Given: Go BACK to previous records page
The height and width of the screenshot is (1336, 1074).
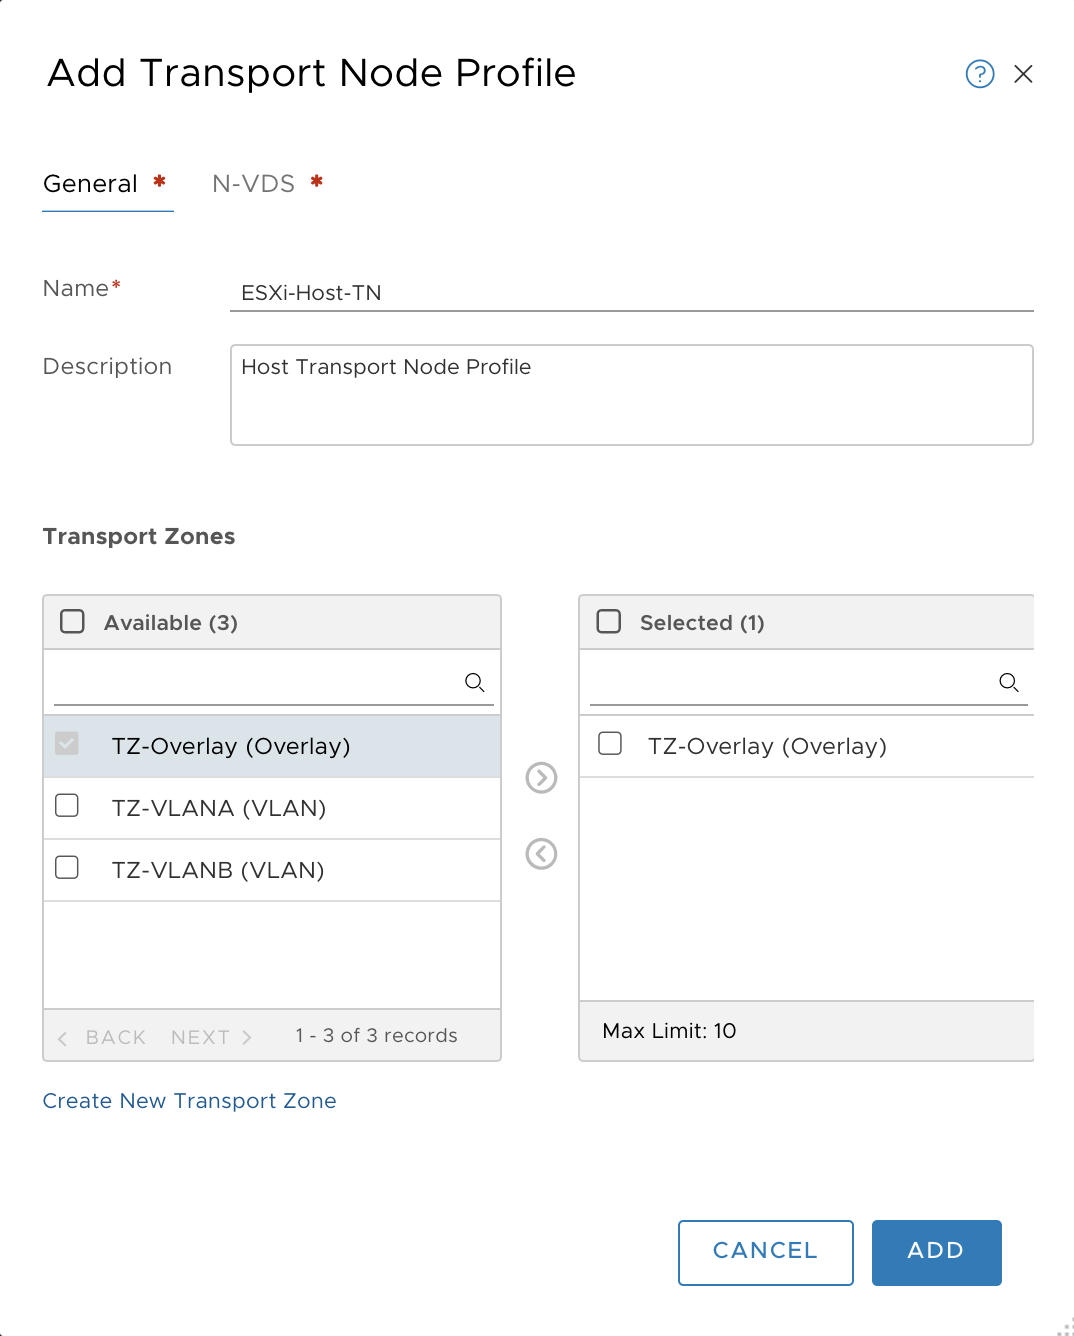Looking at the screenshot, I should click(102, 1037).
